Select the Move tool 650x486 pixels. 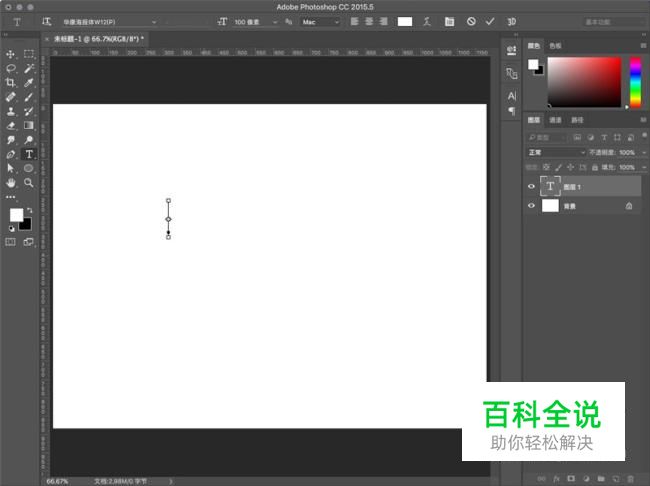(11, 54)
